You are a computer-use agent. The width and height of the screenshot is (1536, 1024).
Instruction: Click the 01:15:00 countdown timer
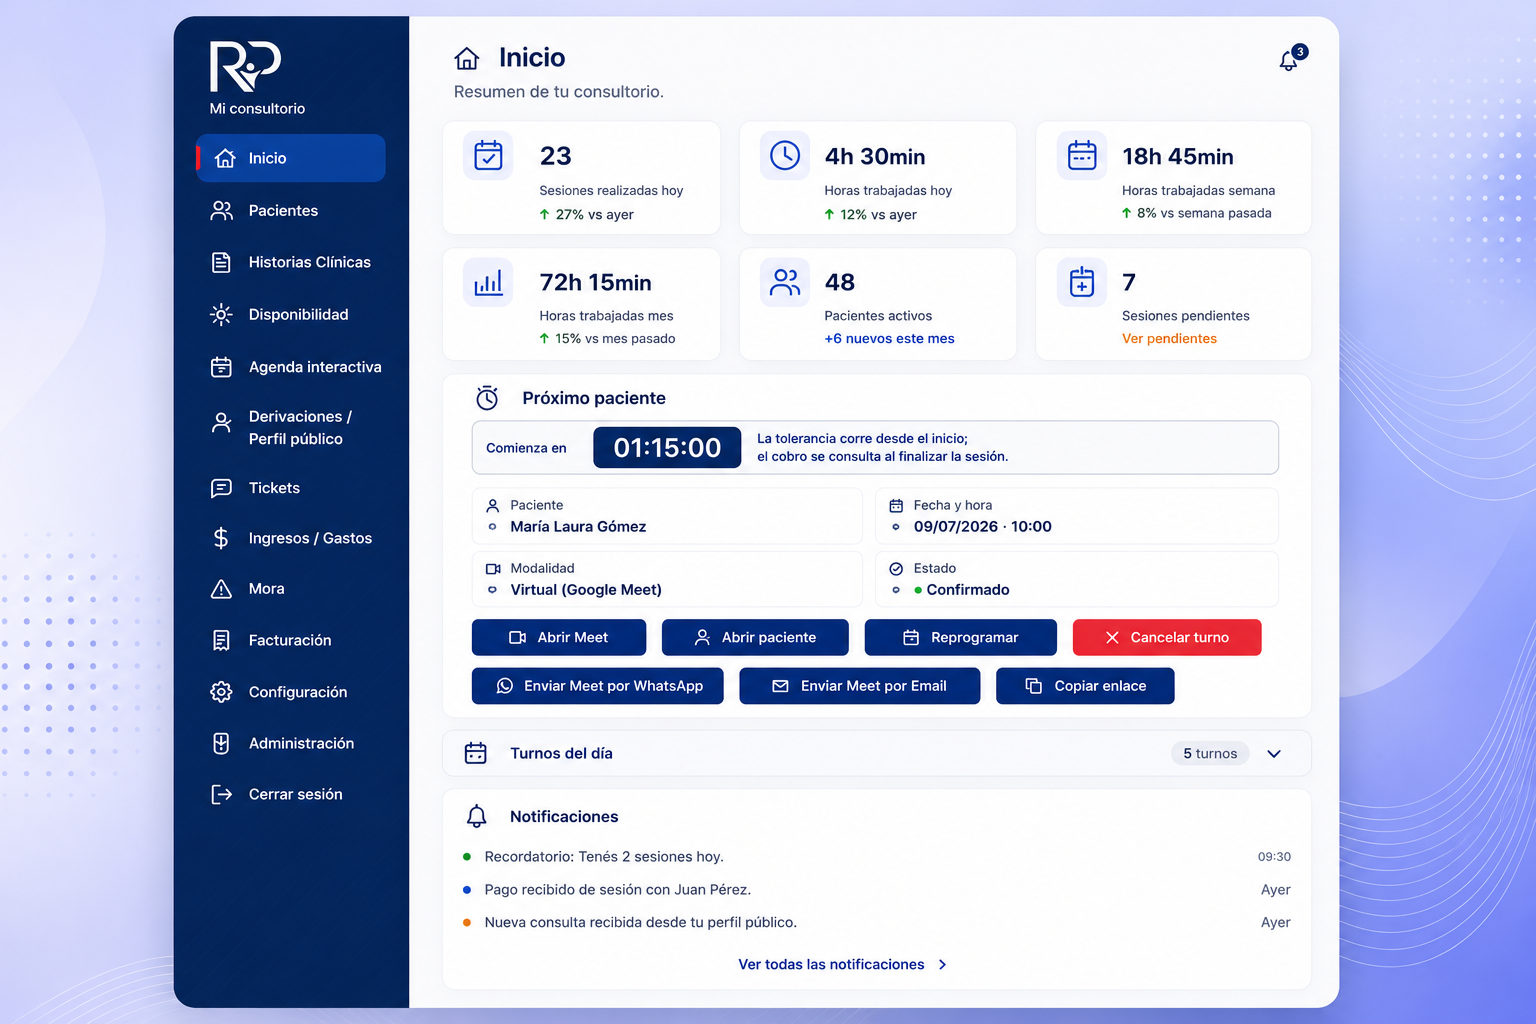pos(667,448)
